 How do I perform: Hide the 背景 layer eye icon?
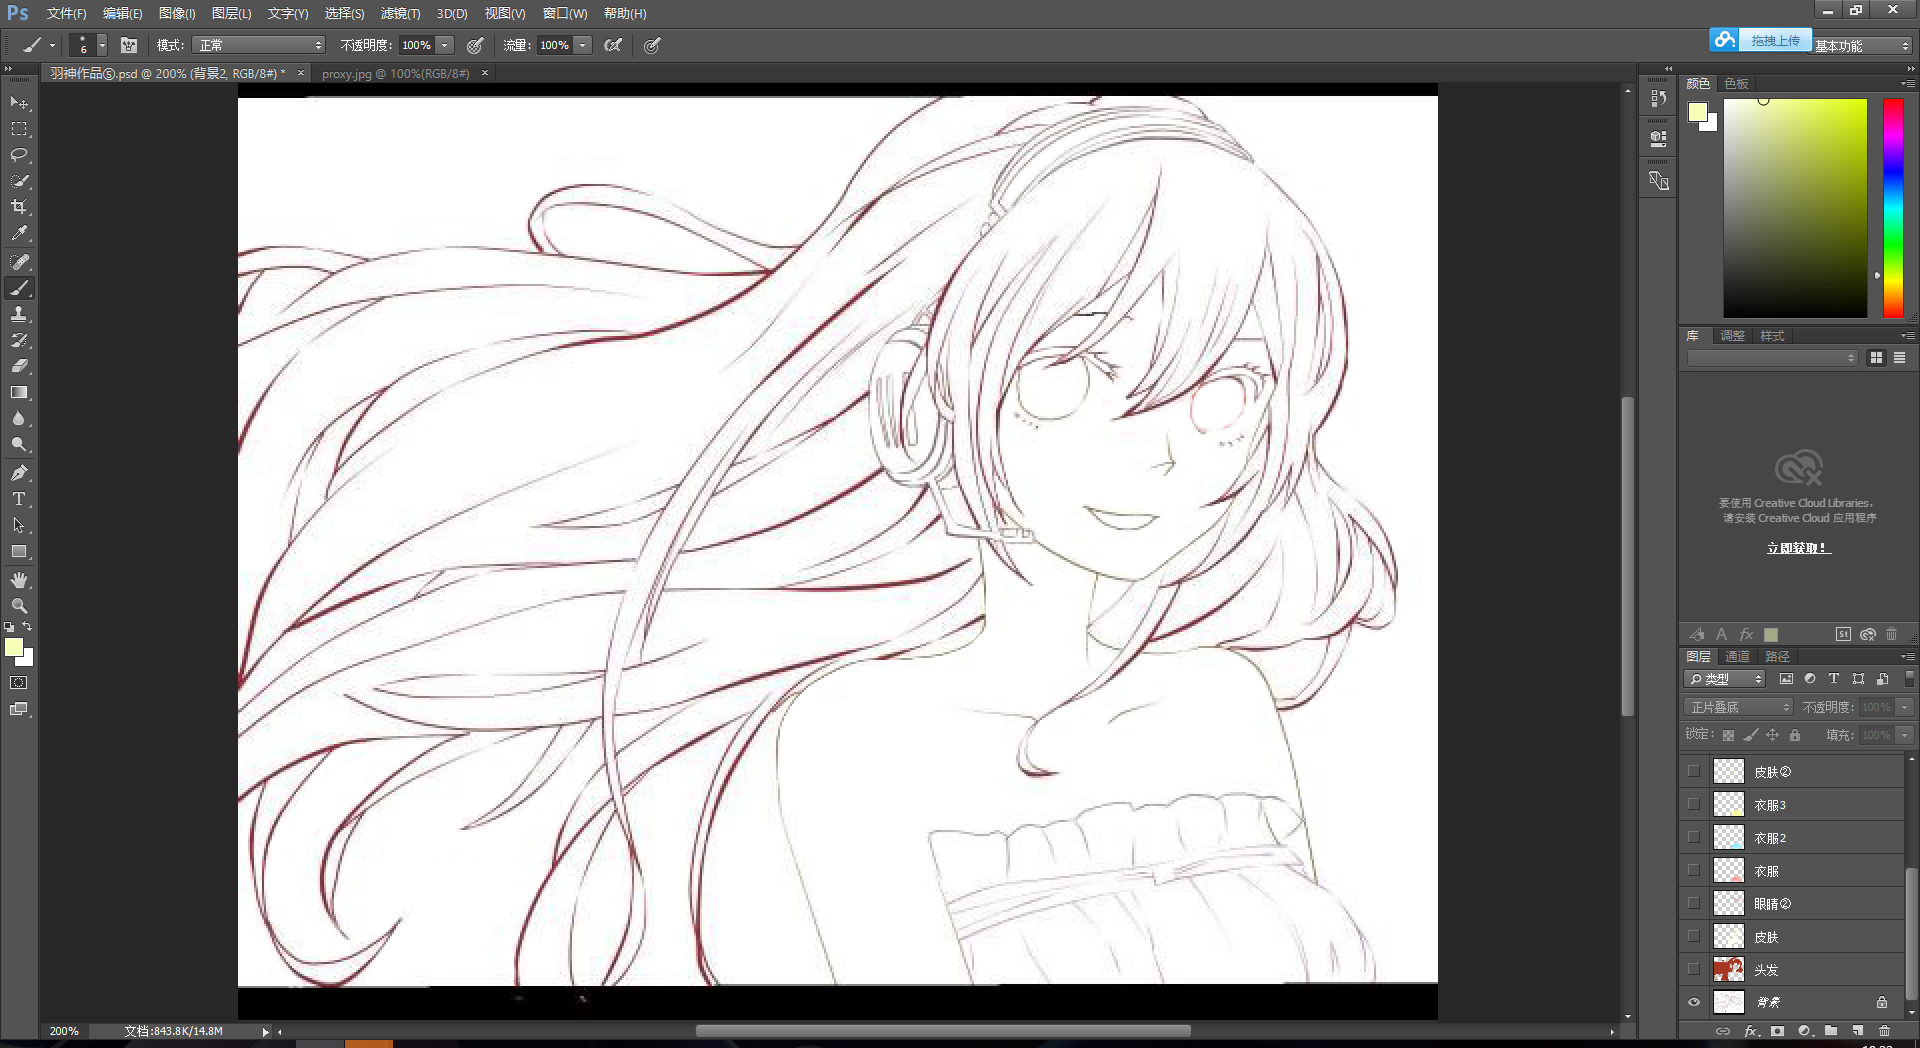1693,1002
